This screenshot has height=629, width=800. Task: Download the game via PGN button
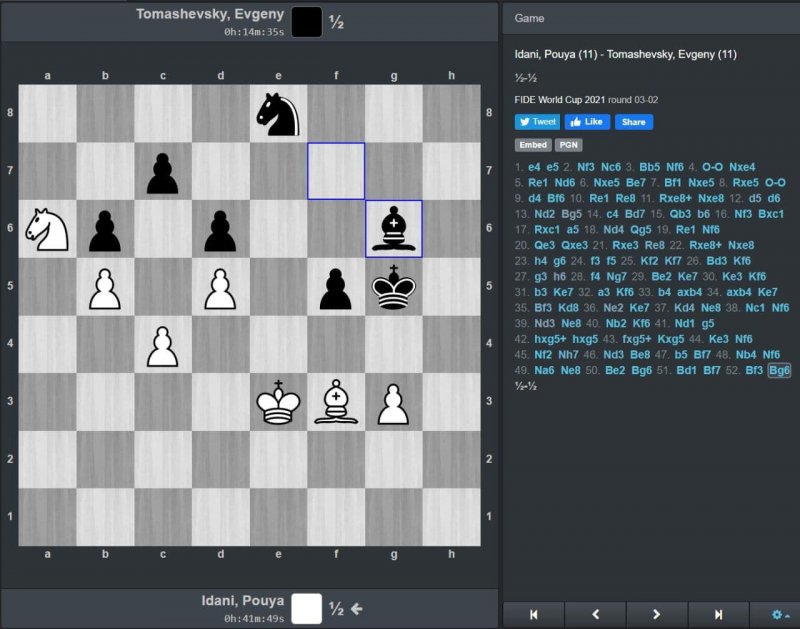click(567, 145)
